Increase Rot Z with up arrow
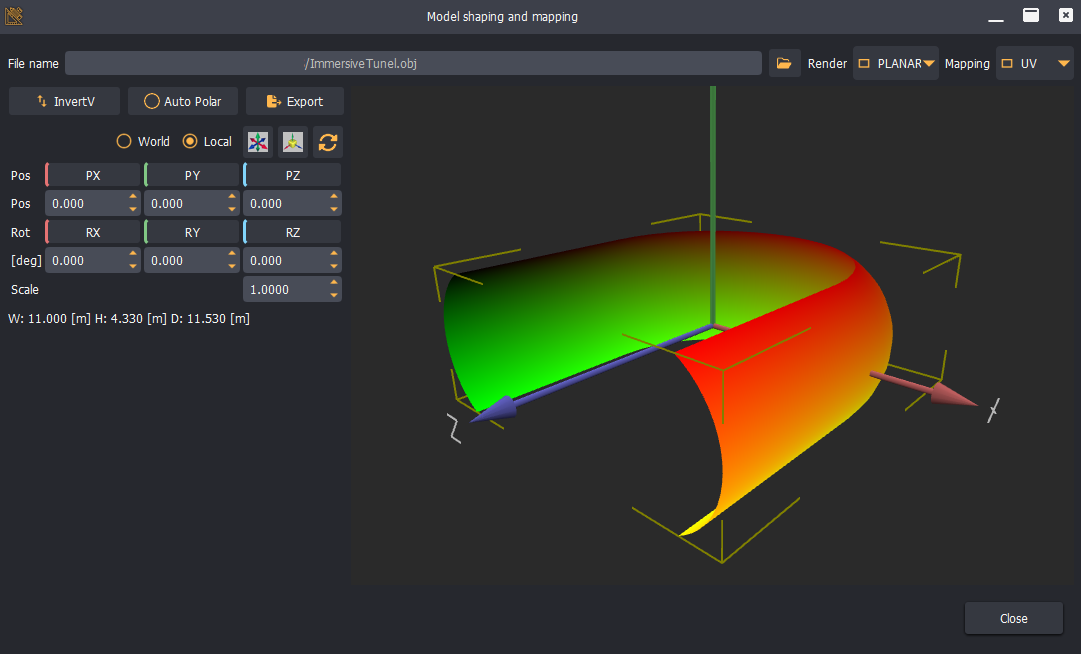1081x654 pixels. coord(334,254)
